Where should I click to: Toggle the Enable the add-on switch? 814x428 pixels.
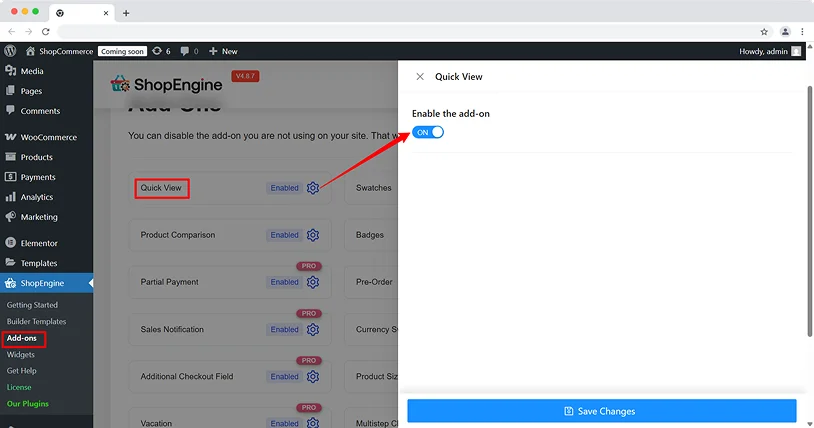pos(428,132)
